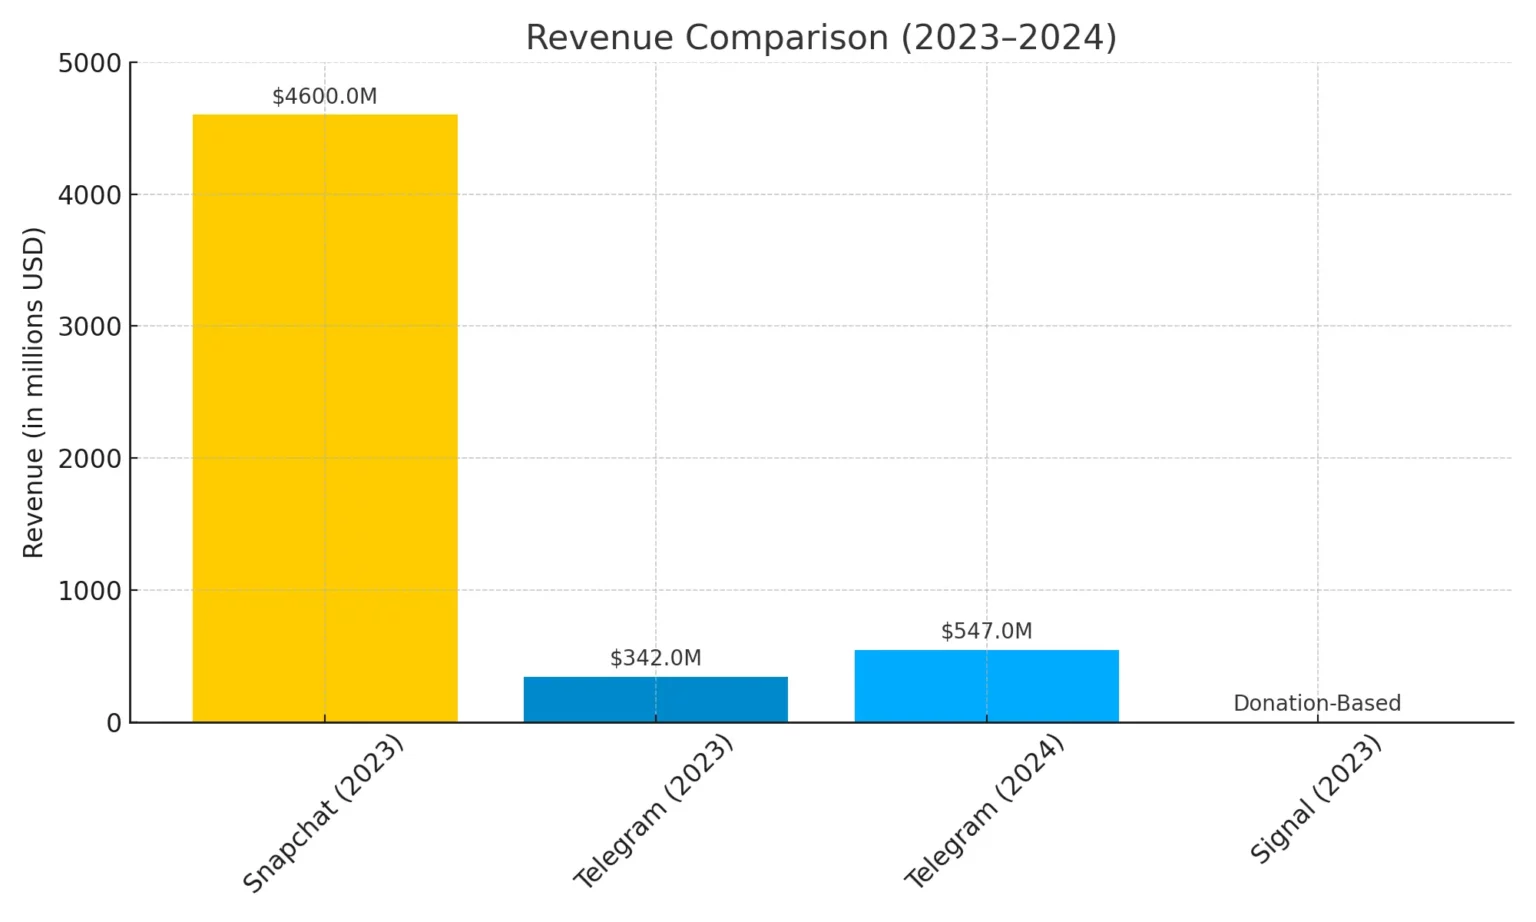Image resolution: width=1536 pixels, height=922 pixels.
Task: Click the Donation-Based annotation text
Action: coord(1317,703)
